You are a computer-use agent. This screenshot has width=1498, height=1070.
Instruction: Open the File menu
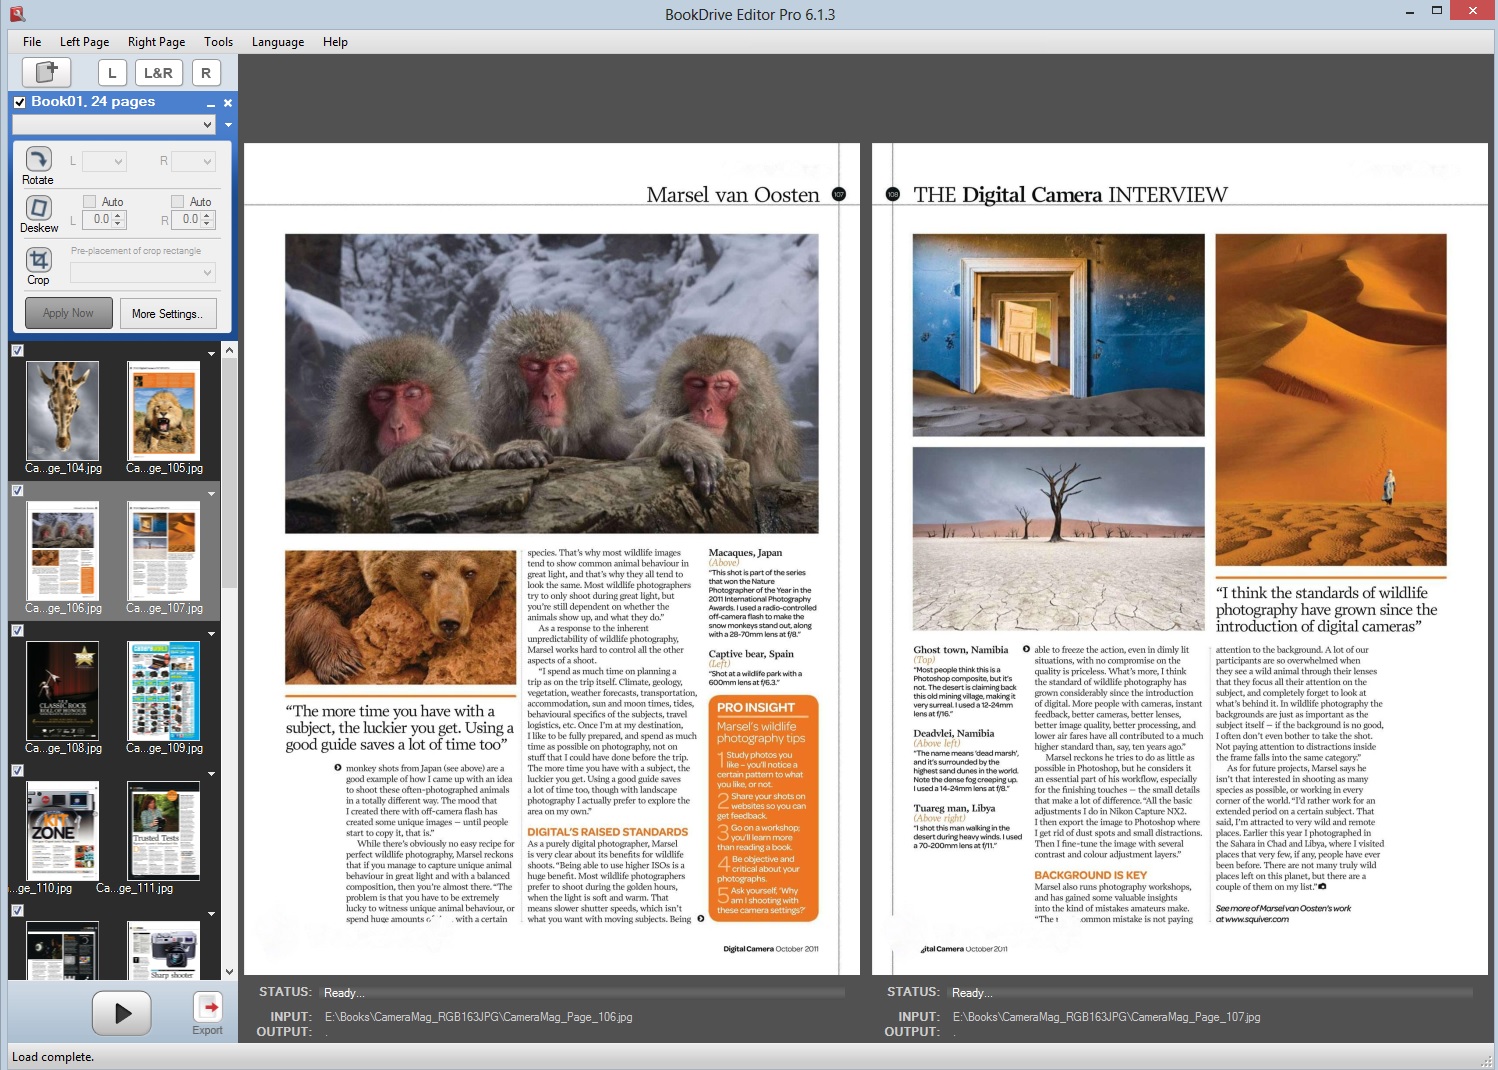[32, 42]
